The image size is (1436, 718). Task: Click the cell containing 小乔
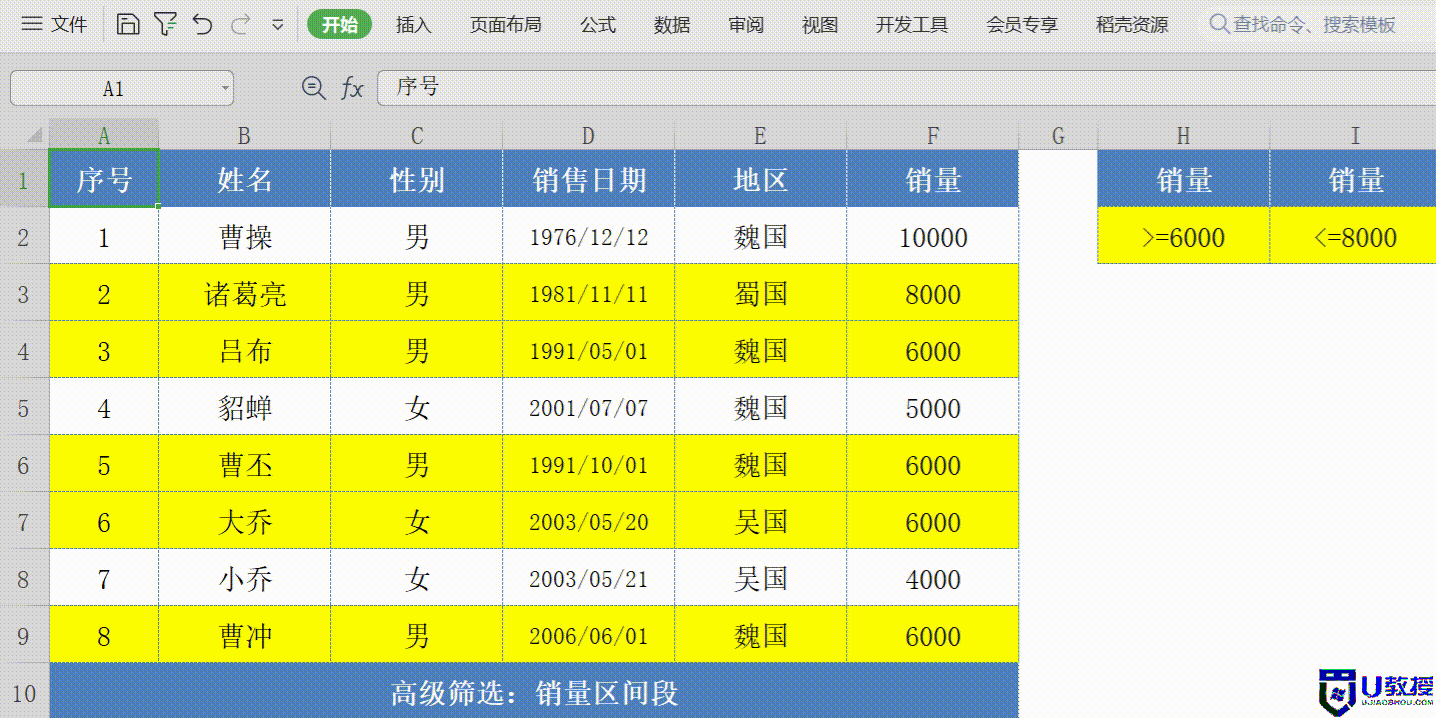point(245,579)
